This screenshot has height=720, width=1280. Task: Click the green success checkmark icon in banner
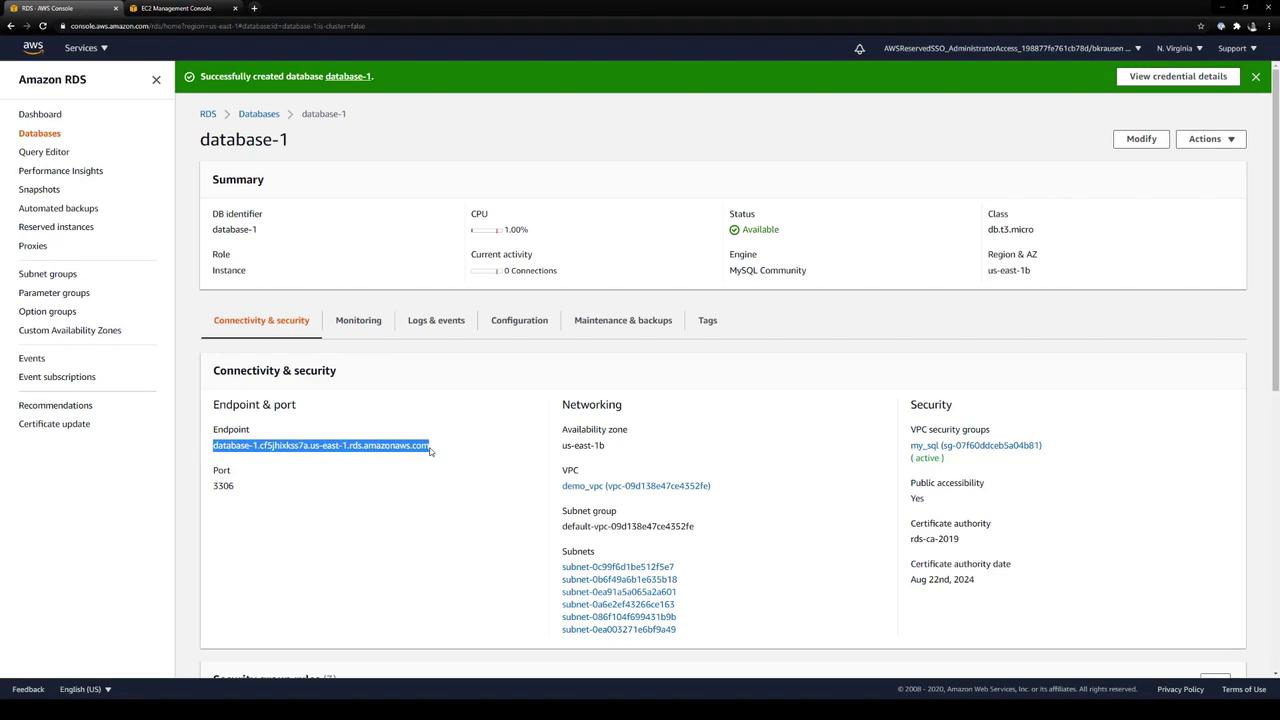tap(189, 77)
